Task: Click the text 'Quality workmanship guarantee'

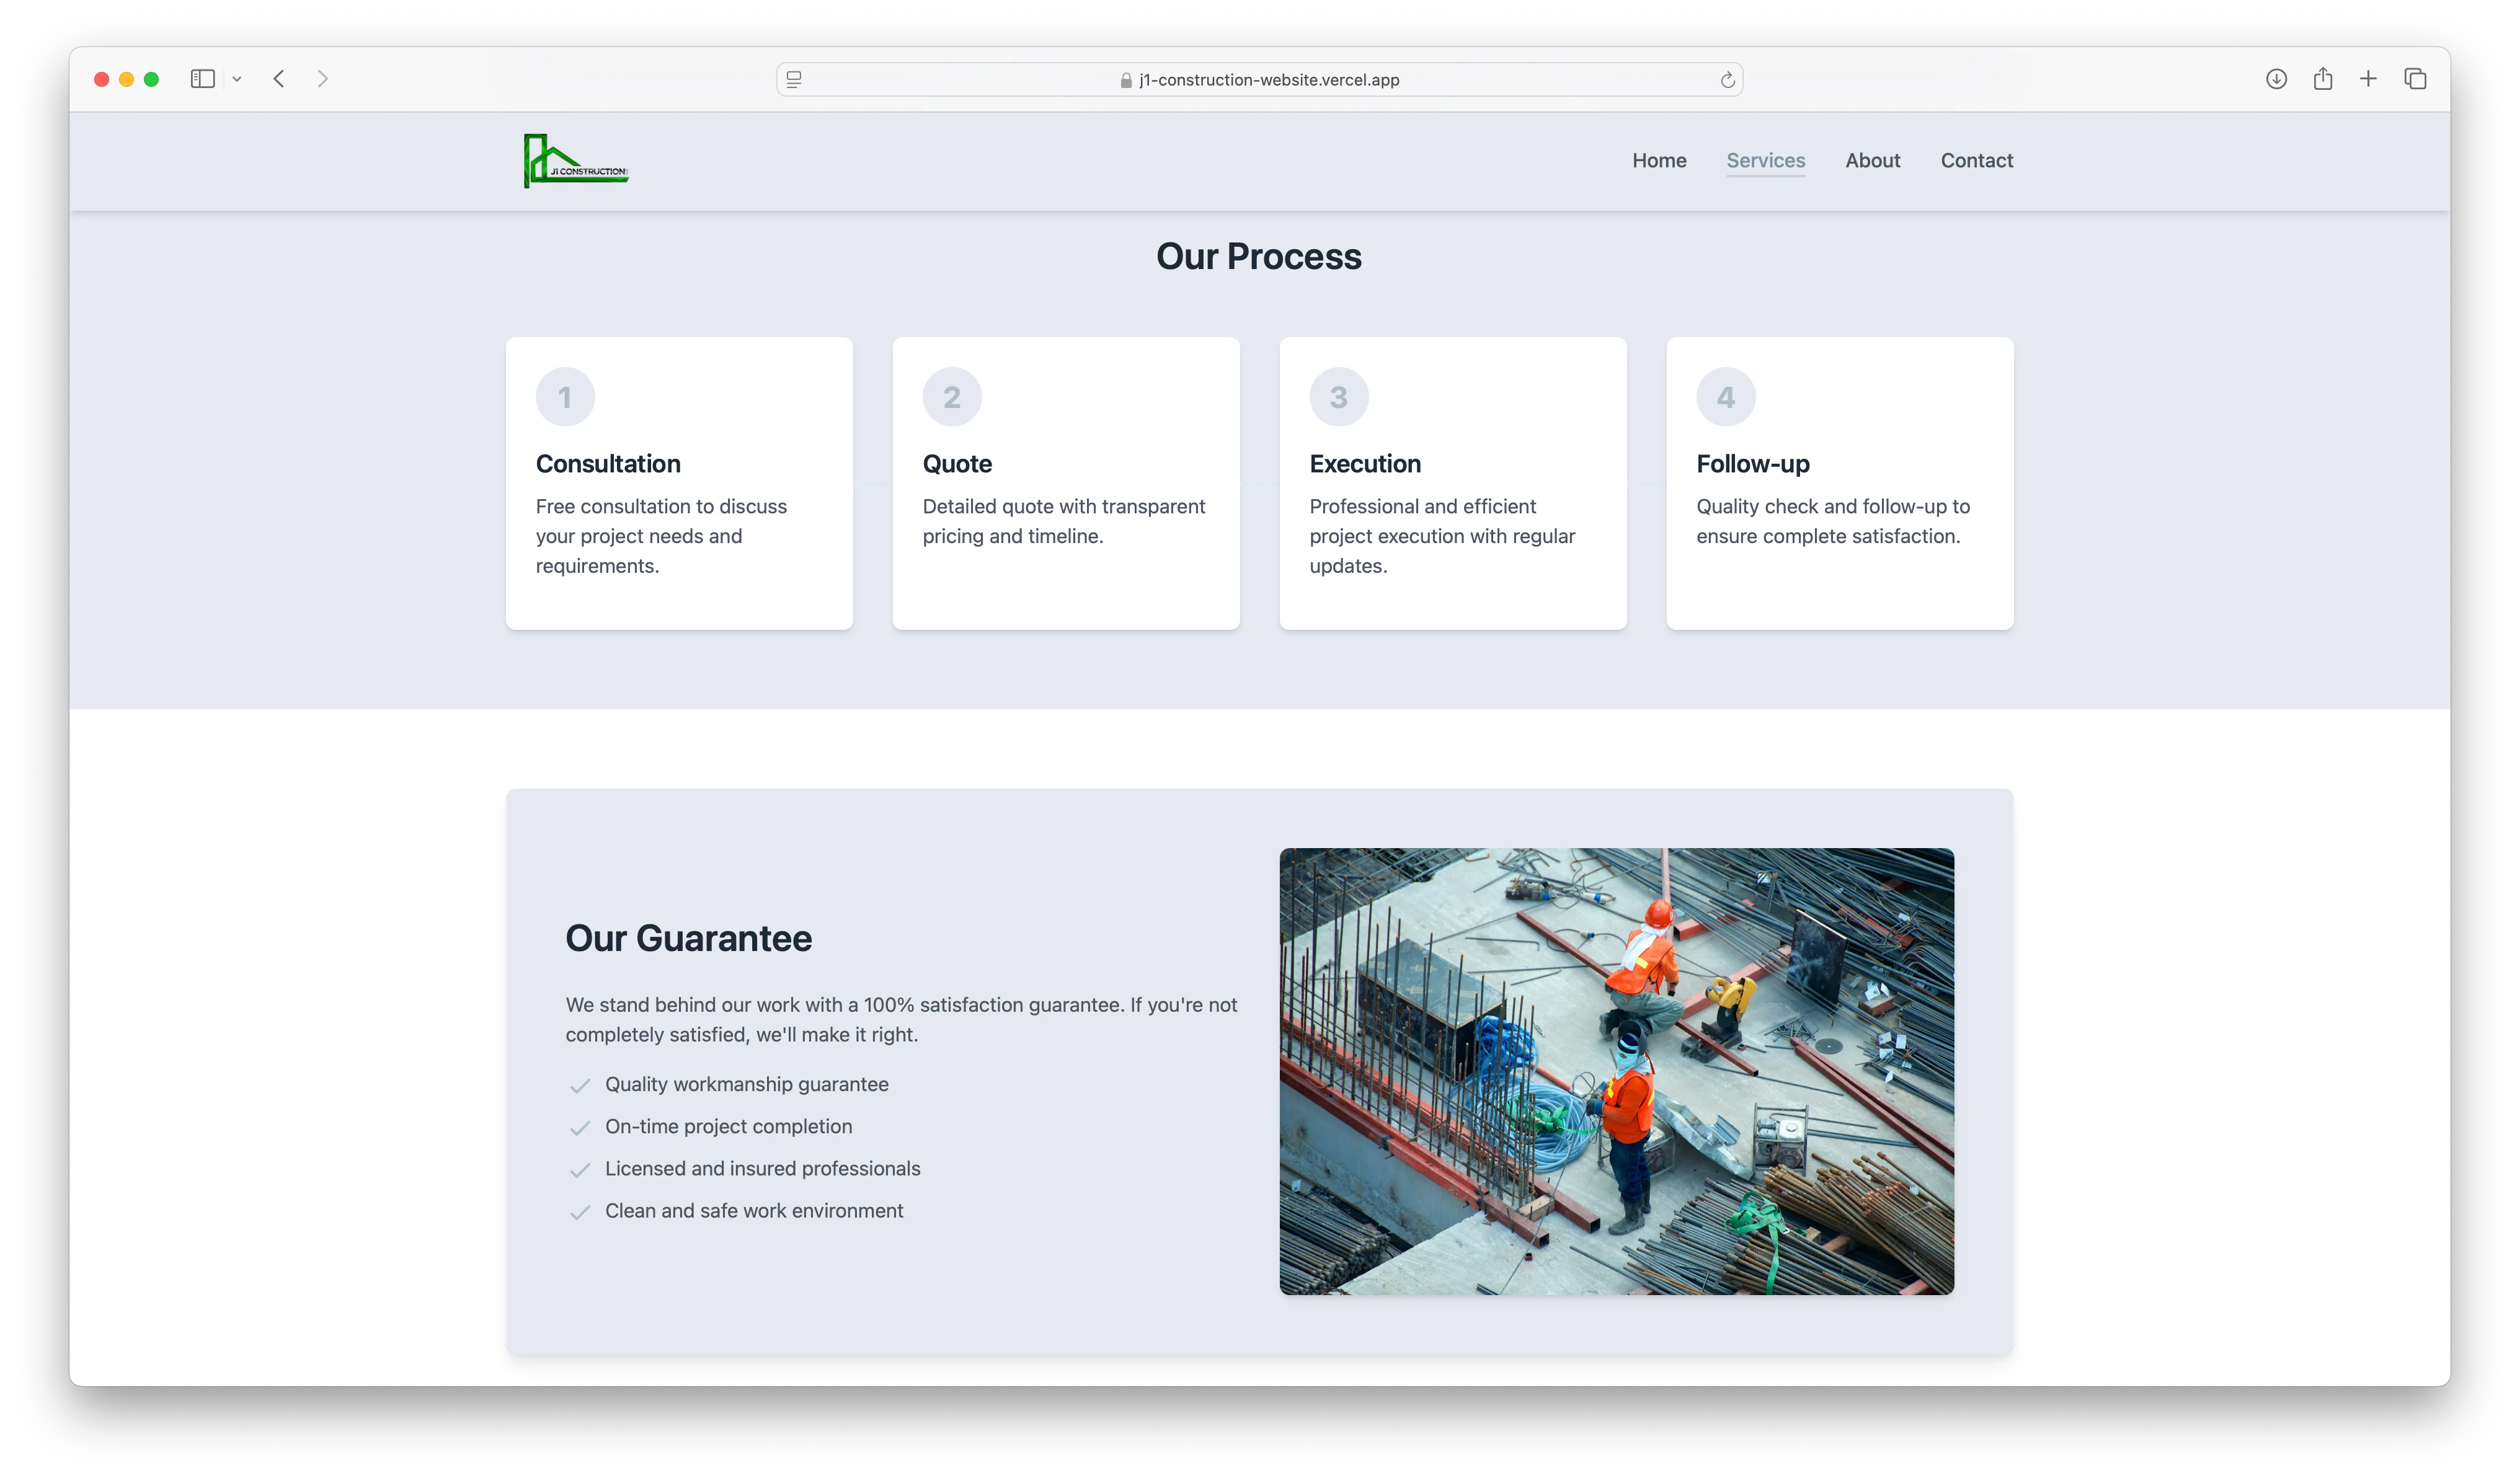Action: pyautogui.click(x=746, y=1084)
